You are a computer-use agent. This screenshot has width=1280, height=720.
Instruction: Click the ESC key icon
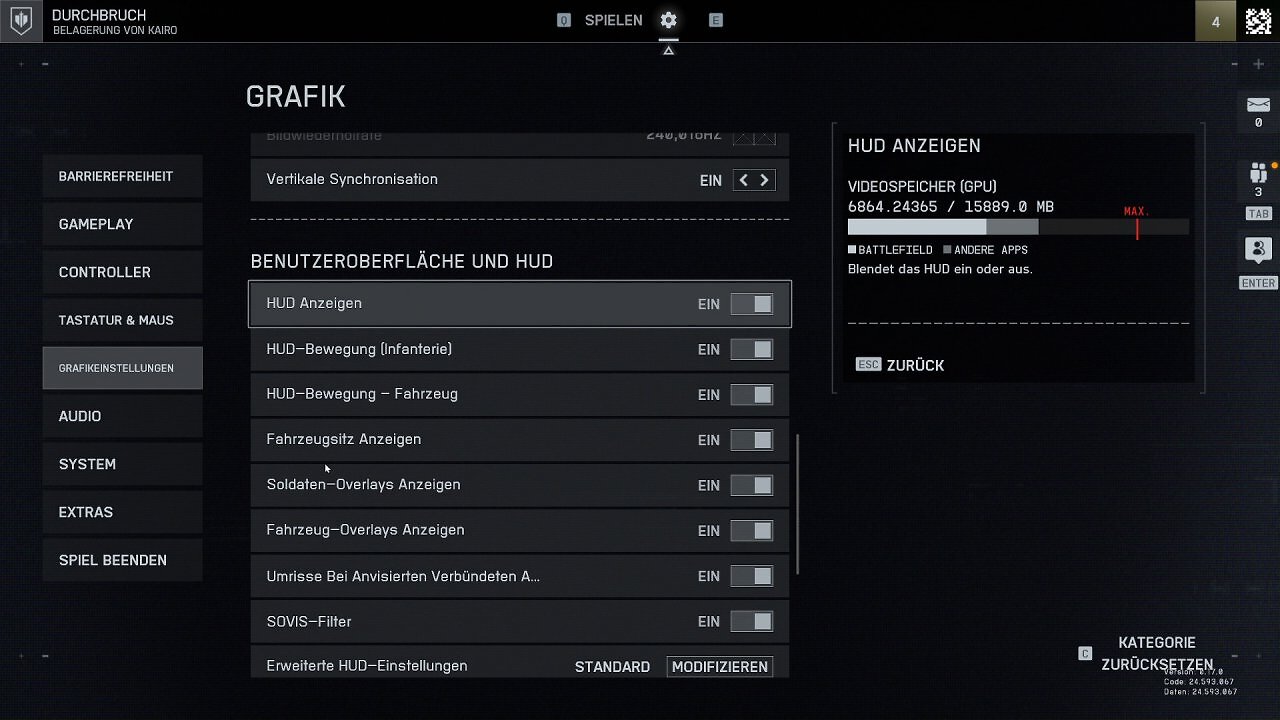(x=869, y=365)
